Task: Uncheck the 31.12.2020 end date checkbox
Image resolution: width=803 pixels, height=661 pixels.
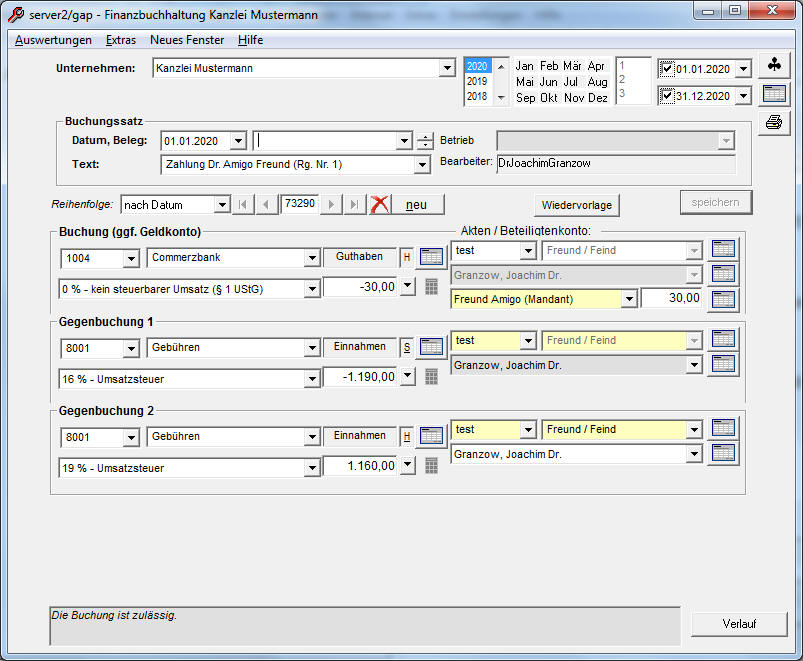Action: click(x=667, y=95)
